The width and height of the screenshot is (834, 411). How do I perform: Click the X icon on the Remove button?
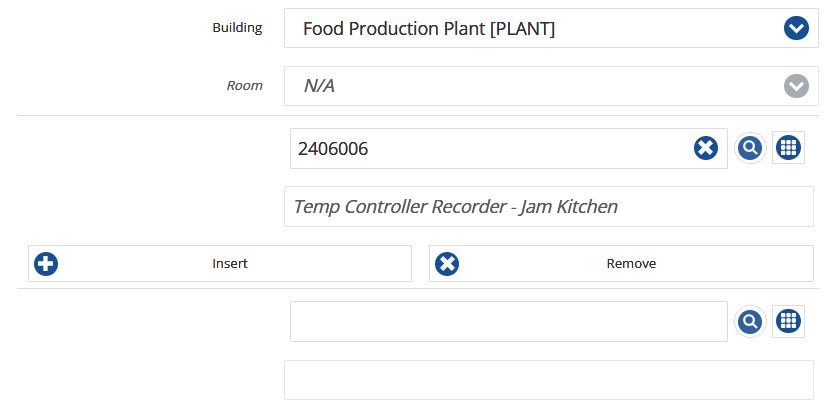pyautogui.click(x=447, y=264)
